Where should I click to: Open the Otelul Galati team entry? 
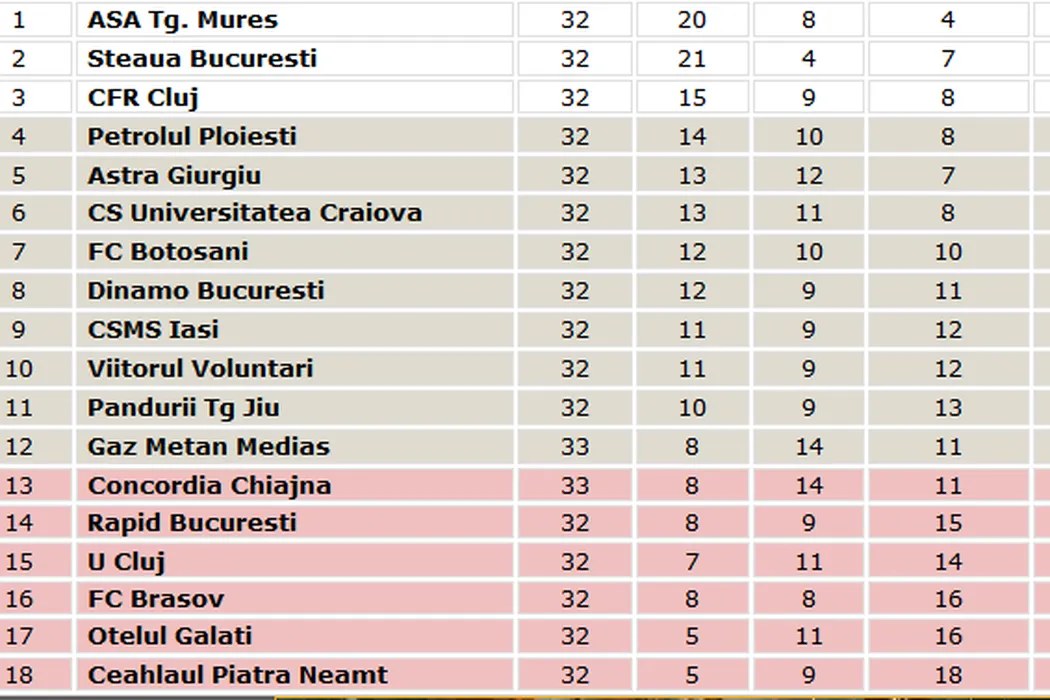170,637
